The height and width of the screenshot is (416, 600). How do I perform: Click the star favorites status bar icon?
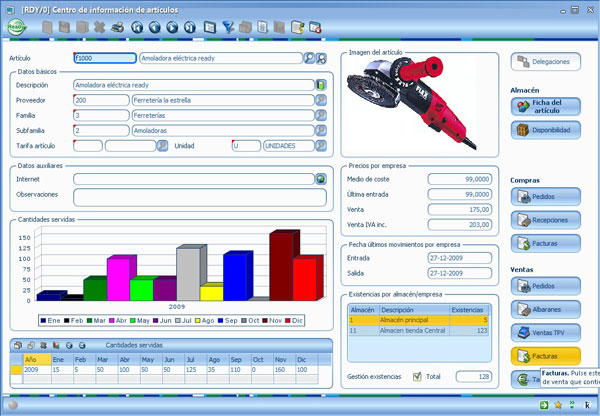(558, 405)
